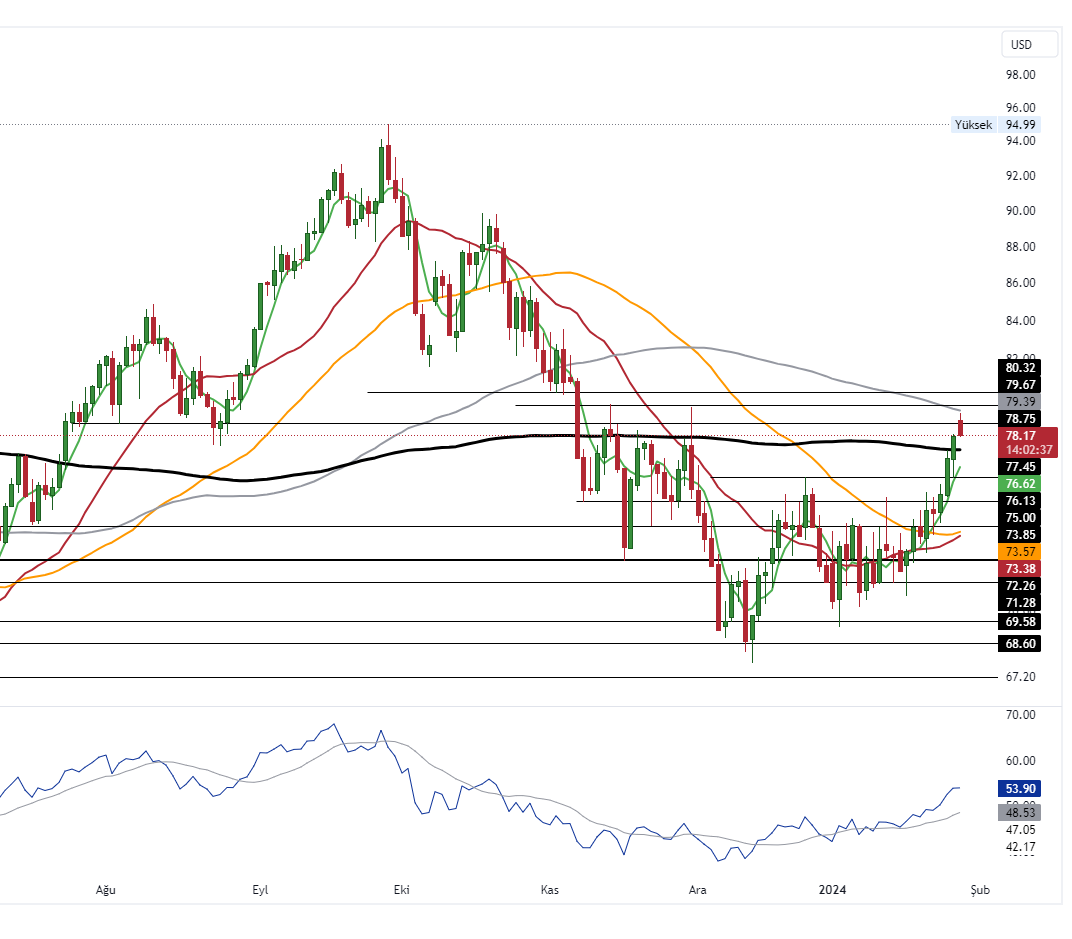Image resolution: width=1072 pixels, height=939 pixels.
Task: Select the red 78.17 current price label
Action: click(1020, 436)
